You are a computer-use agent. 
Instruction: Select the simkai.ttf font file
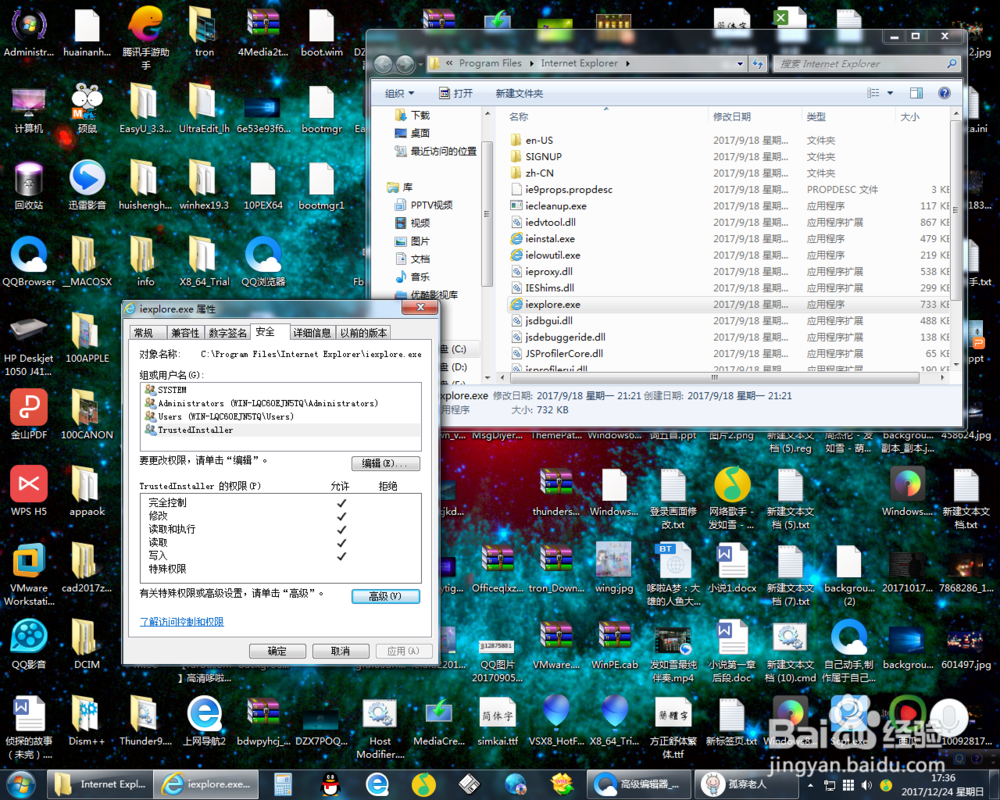(497, 721)
